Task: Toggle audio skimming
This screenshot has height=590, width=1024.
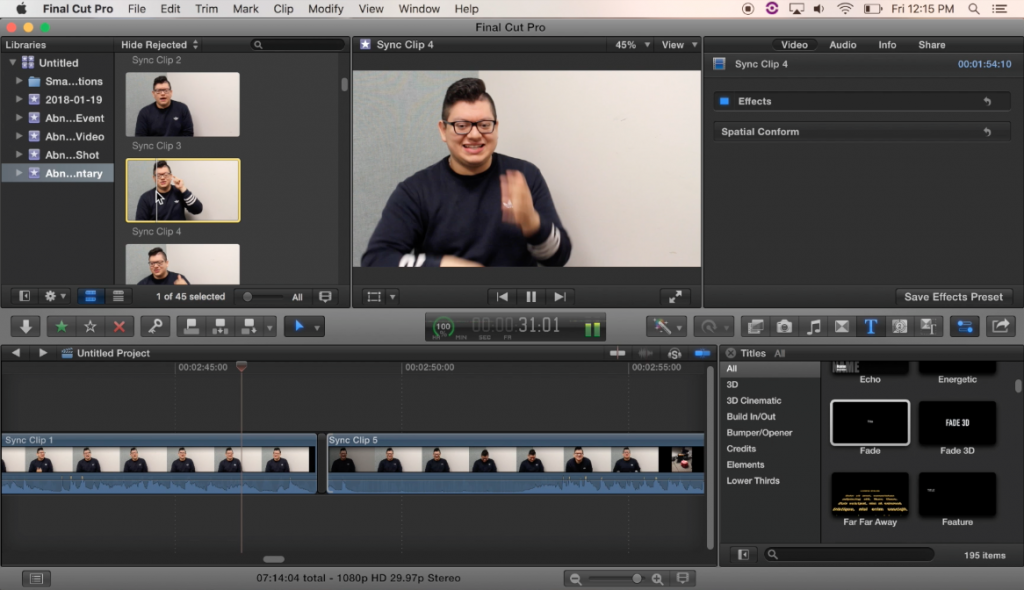Action: coord(645,353)
